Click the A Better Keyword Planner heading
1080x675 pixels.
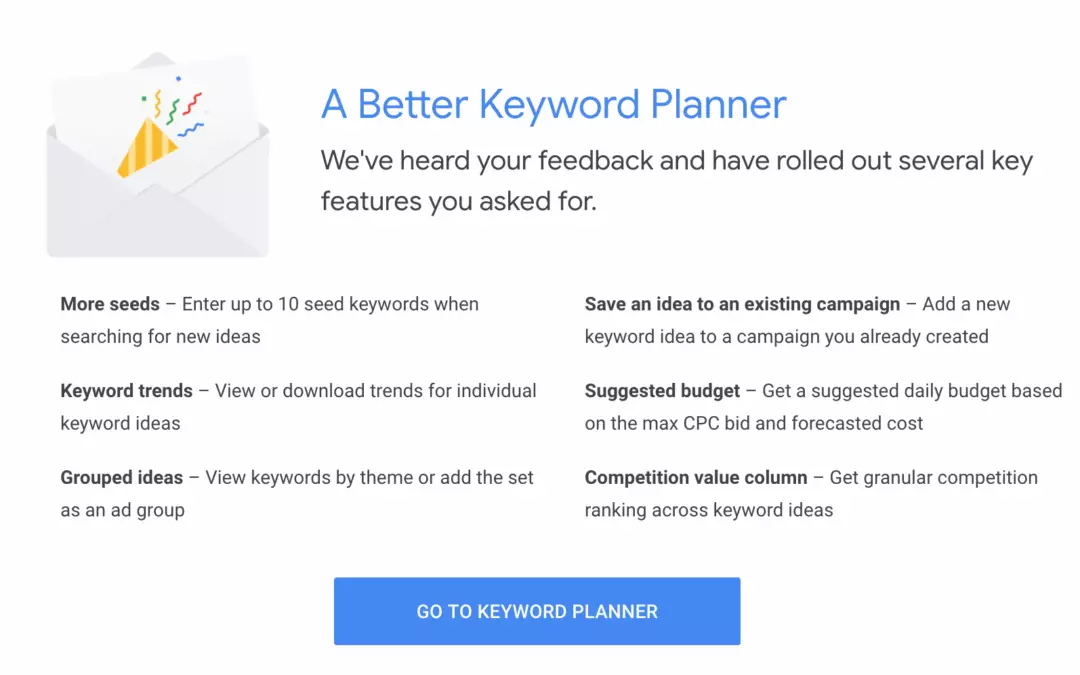pyautogui.click(x=552, y=104)
